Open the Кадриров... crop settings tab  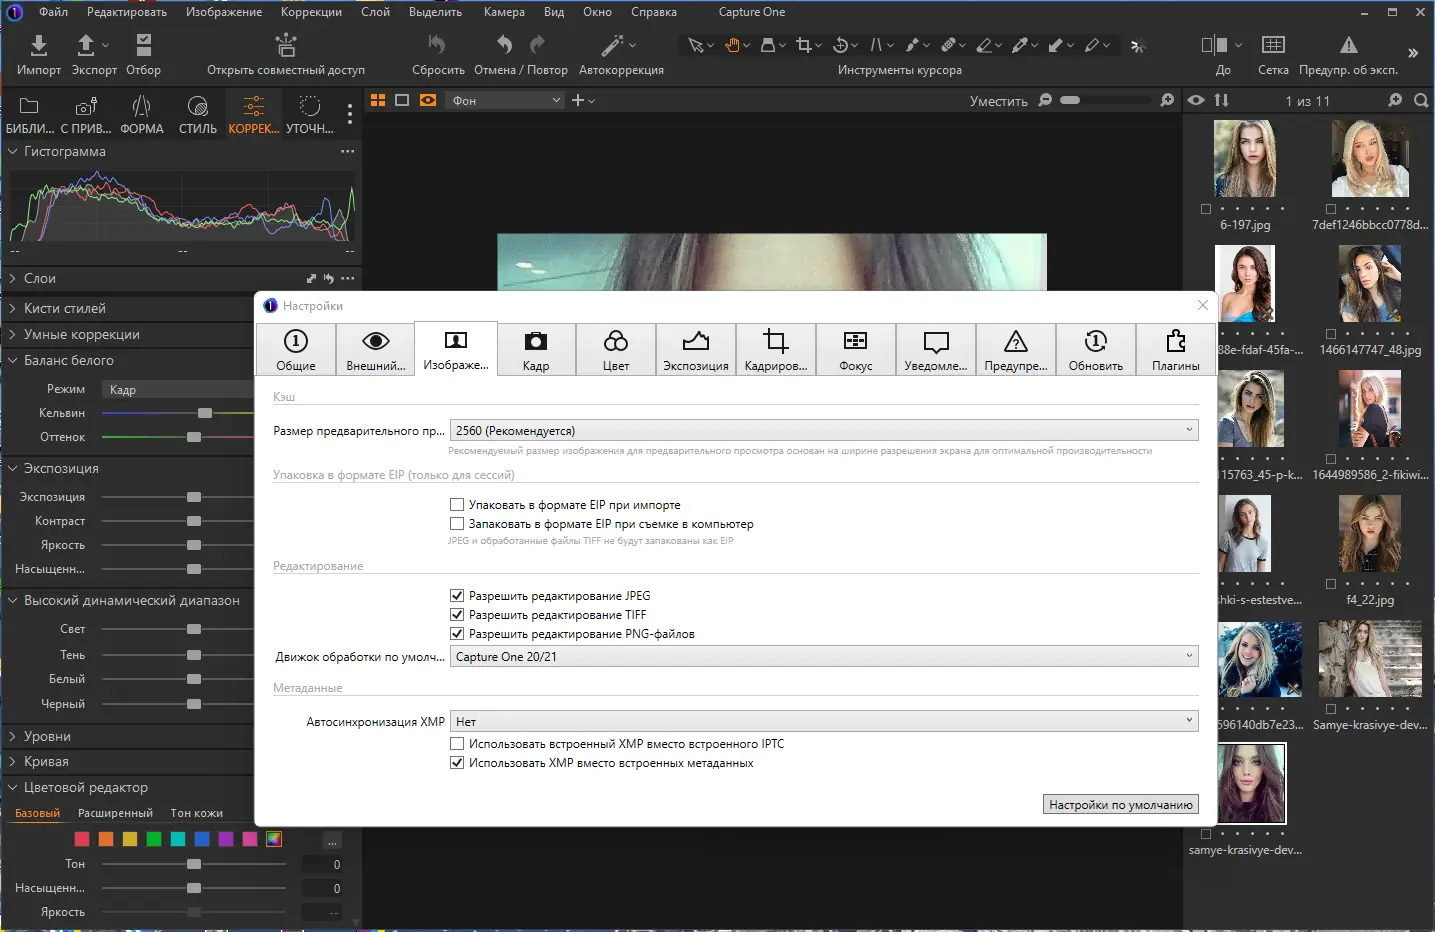tap(776, 349)
